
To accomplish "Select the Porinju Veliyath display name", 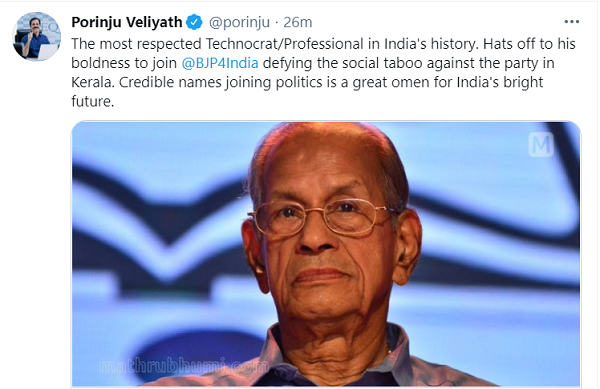I will [127, 22].
